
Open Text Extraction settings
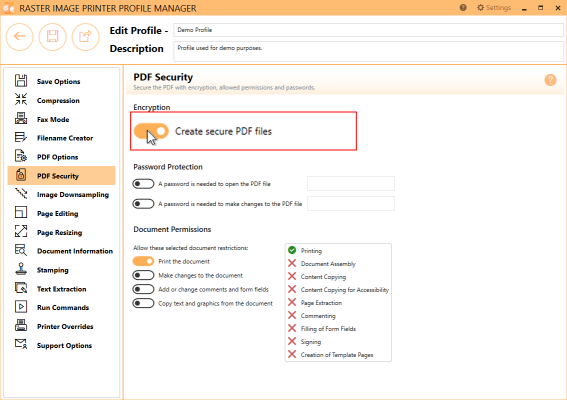tap(61, 289)
